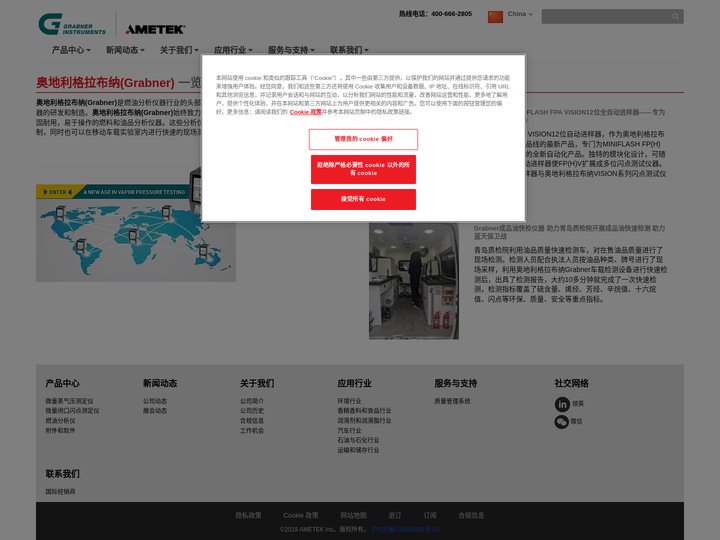Click 管理我的 cookie 偏好 button
Screen dimensions: 720x540
point(363,139)
